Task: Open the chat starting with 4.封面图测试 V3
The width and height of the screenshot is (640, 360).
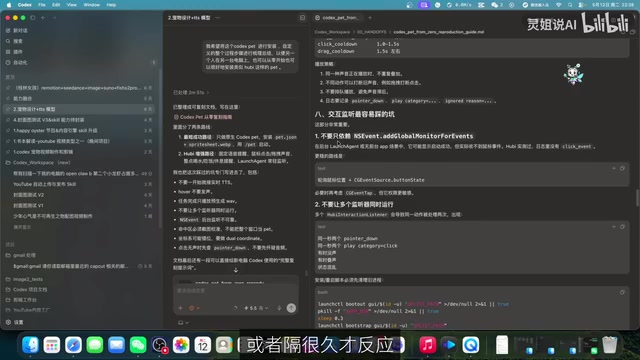Action: click(80, 120)
